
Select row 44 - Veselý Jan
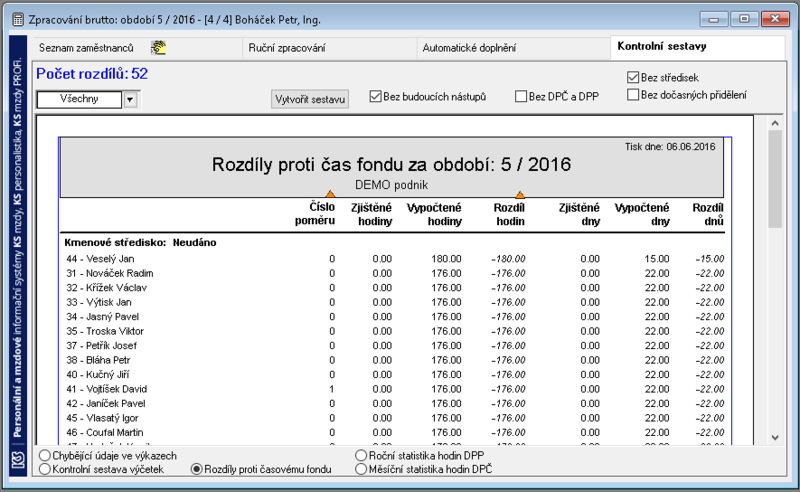pos(394,259)
